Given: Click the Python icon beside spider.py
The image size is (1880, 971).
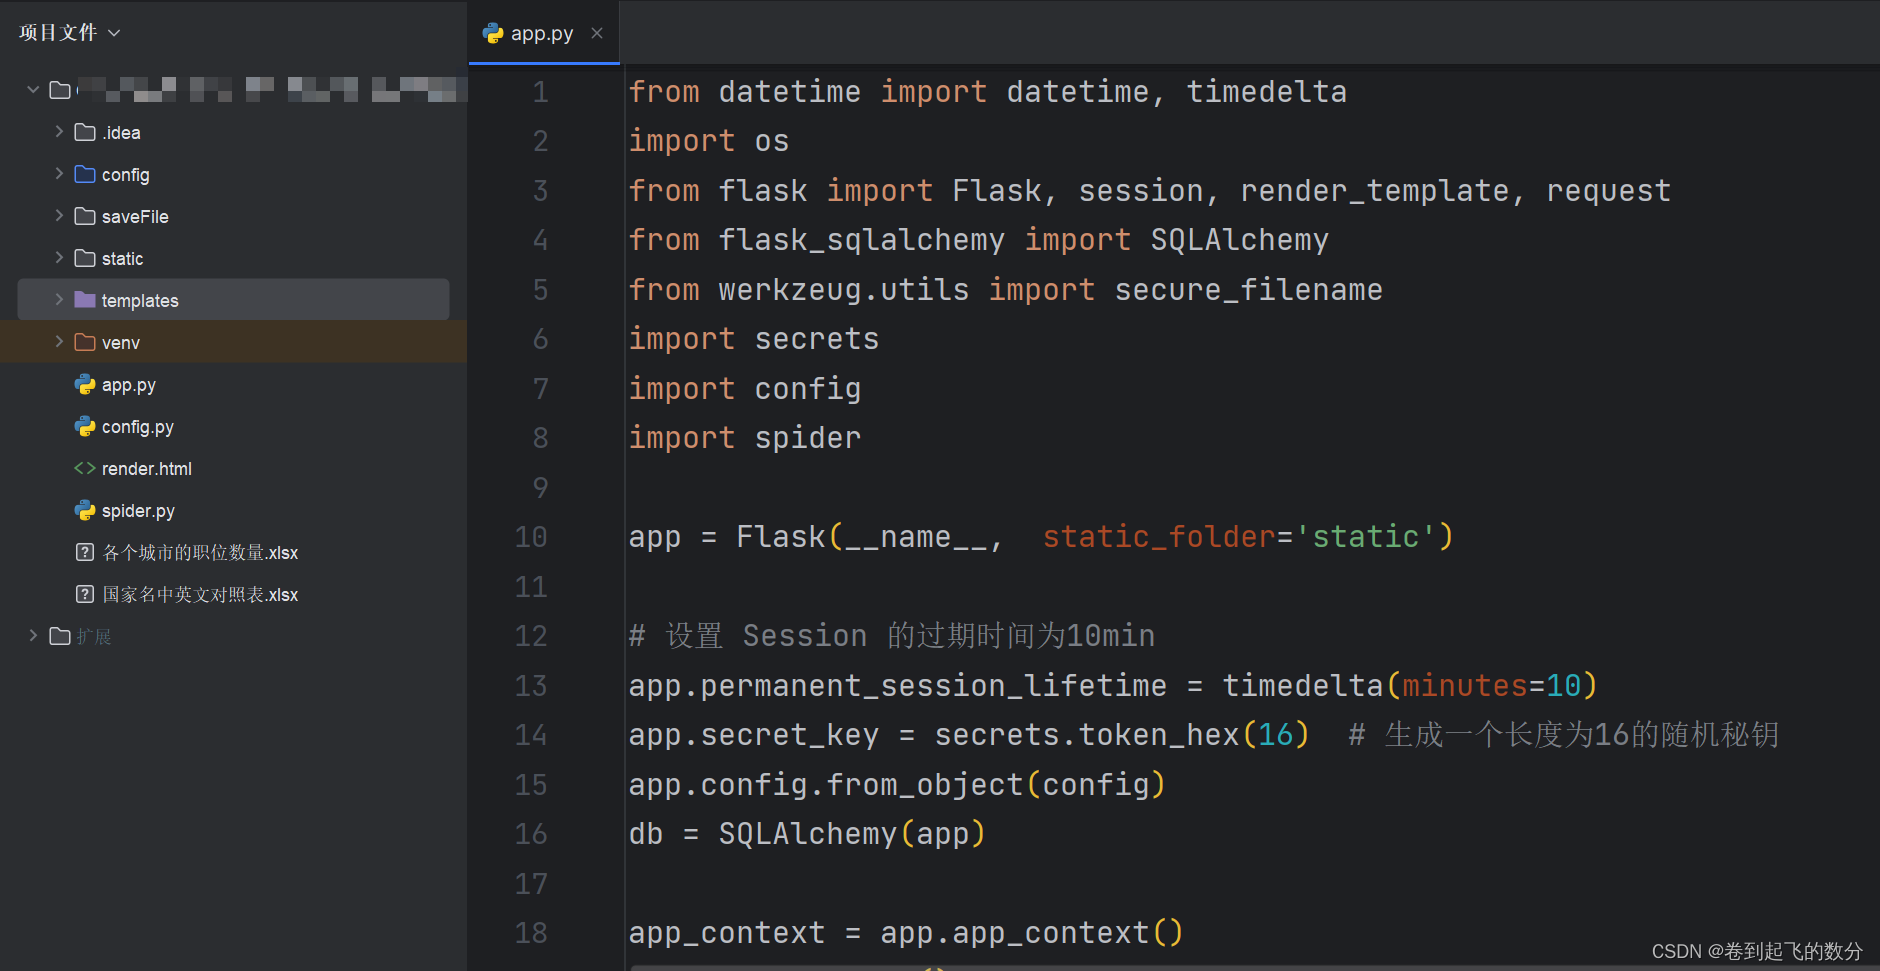Looking at the screenshot, I should 85,510.
